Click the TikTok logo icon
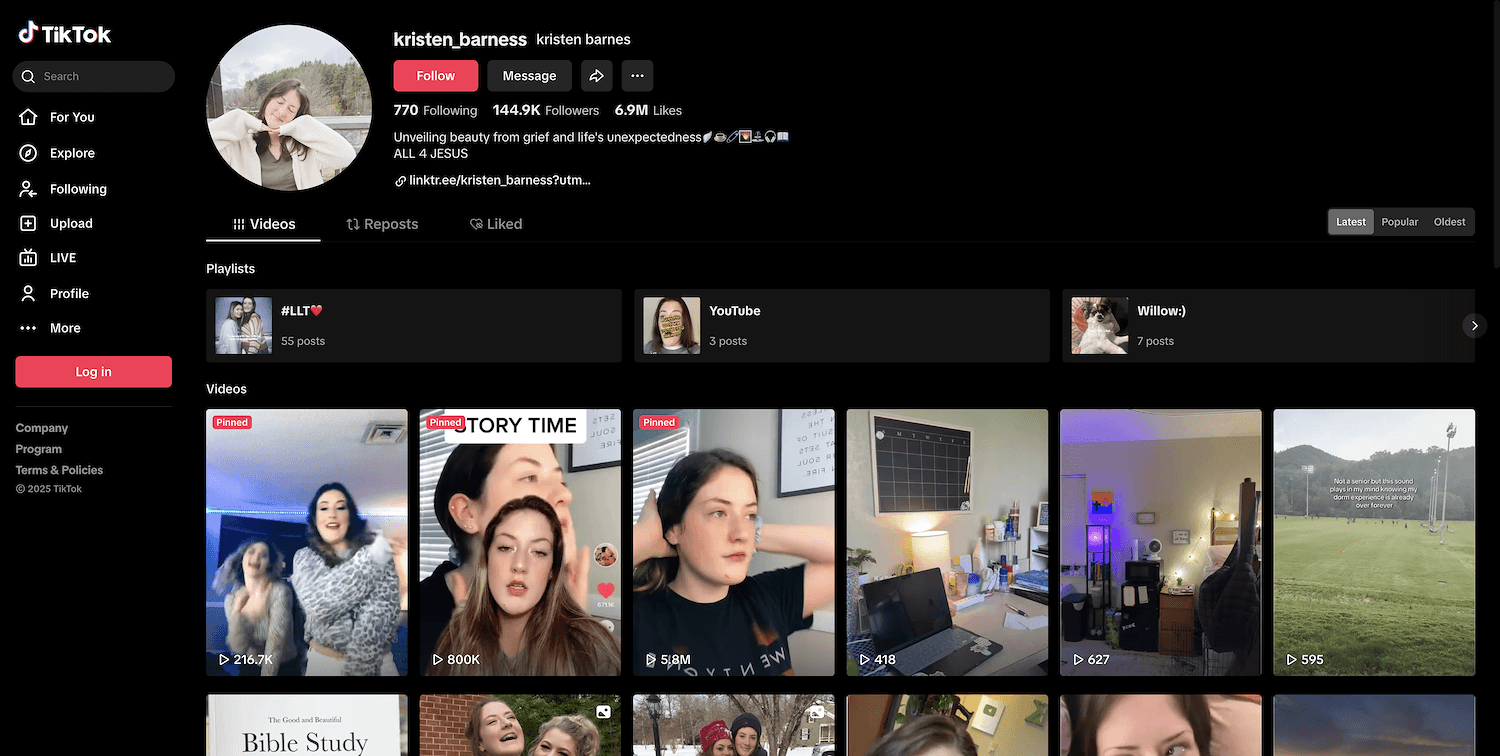 [x=28, y=34]
